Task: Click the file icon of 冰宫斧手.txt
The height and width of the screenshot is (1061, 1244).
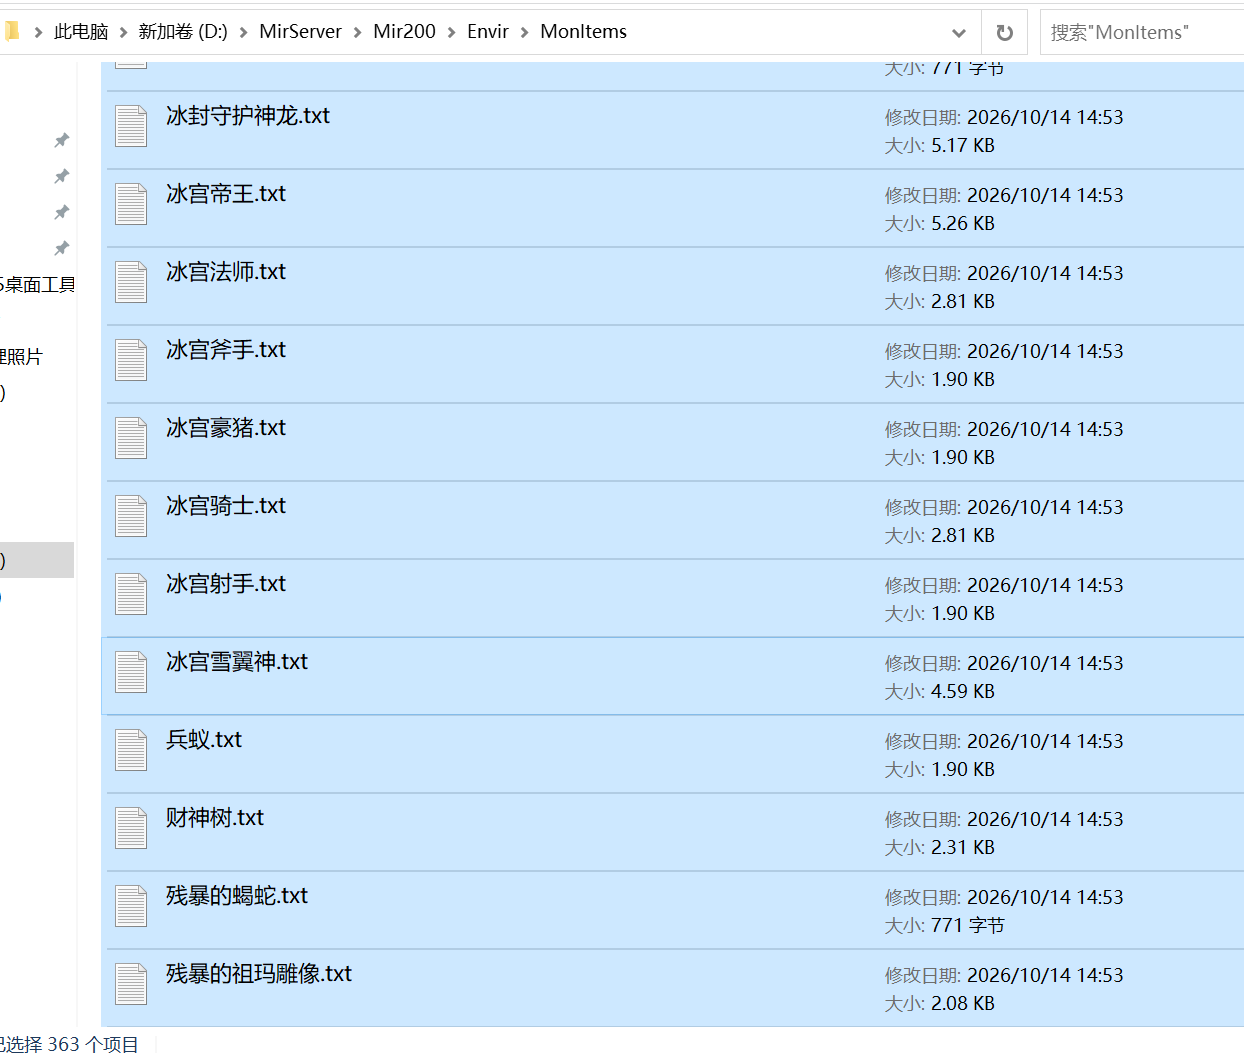Action: click(131, 361)
